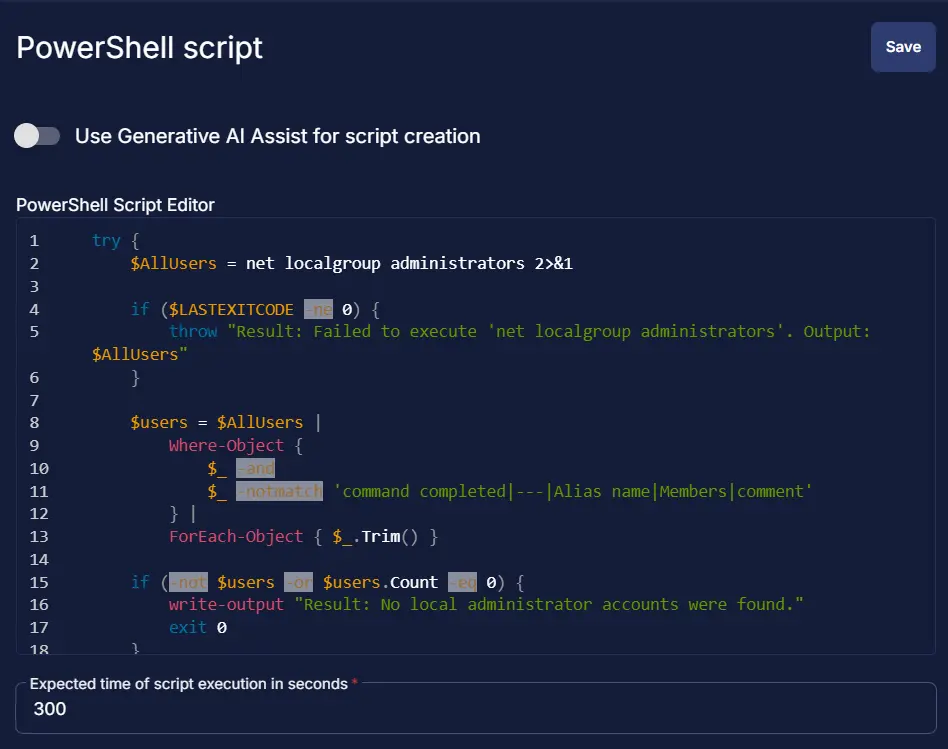Enable the Generative AI Assist toggle
Image resolution: width=948 pixels, height=749 pixels.
coord(38,136)
